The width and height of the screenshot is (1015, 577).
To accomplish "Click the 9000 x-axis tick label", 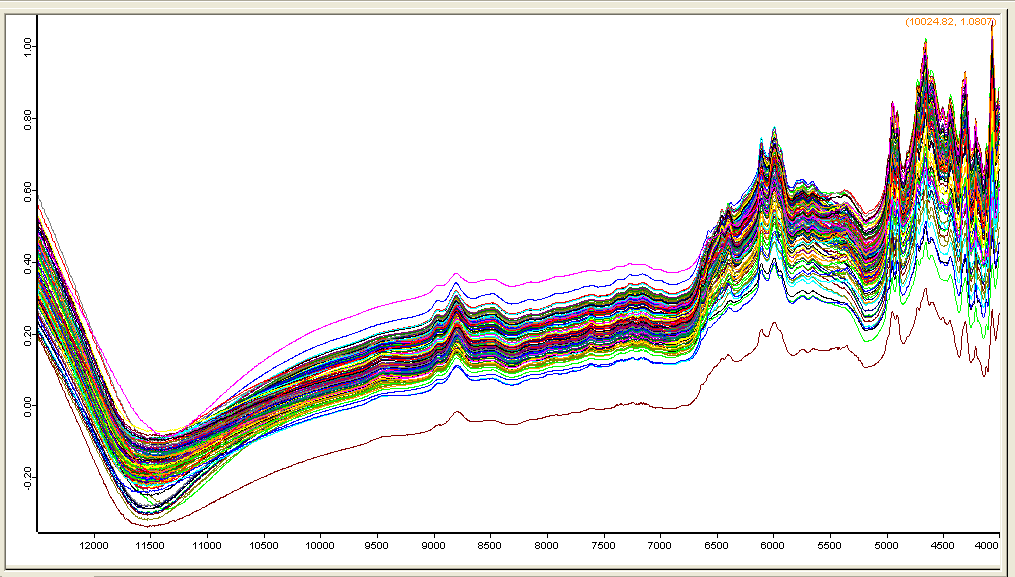I will click(433, 546).
